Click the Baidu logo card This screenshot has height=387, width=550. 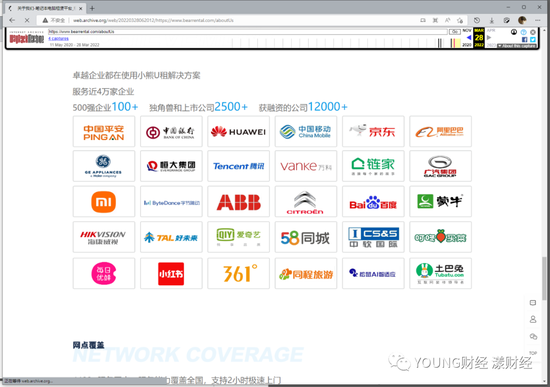coord(373,202)
